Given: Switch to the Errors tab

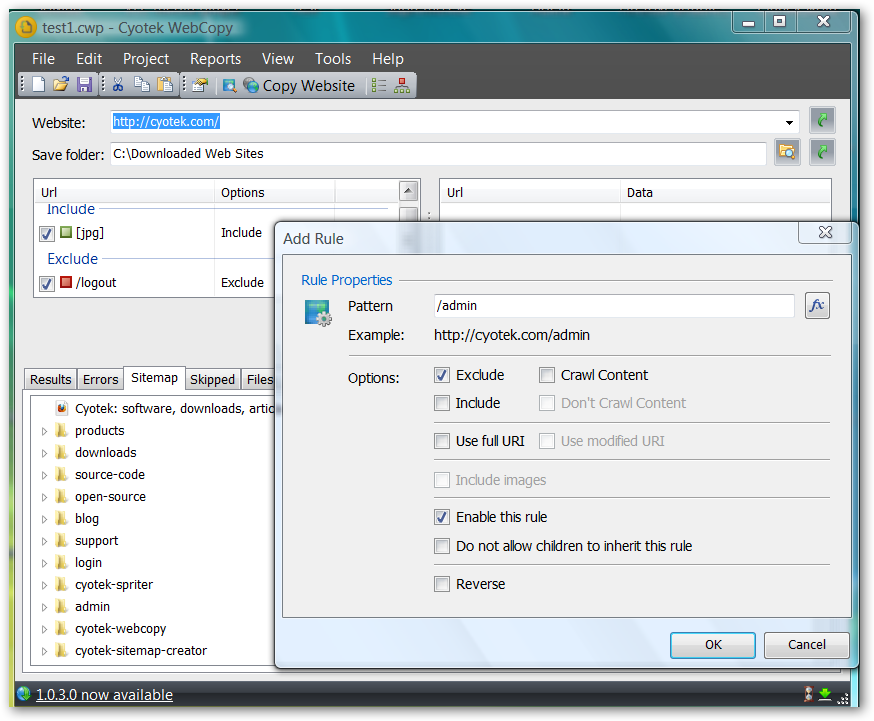Looking at the screenshot, I should click(101, 379).
